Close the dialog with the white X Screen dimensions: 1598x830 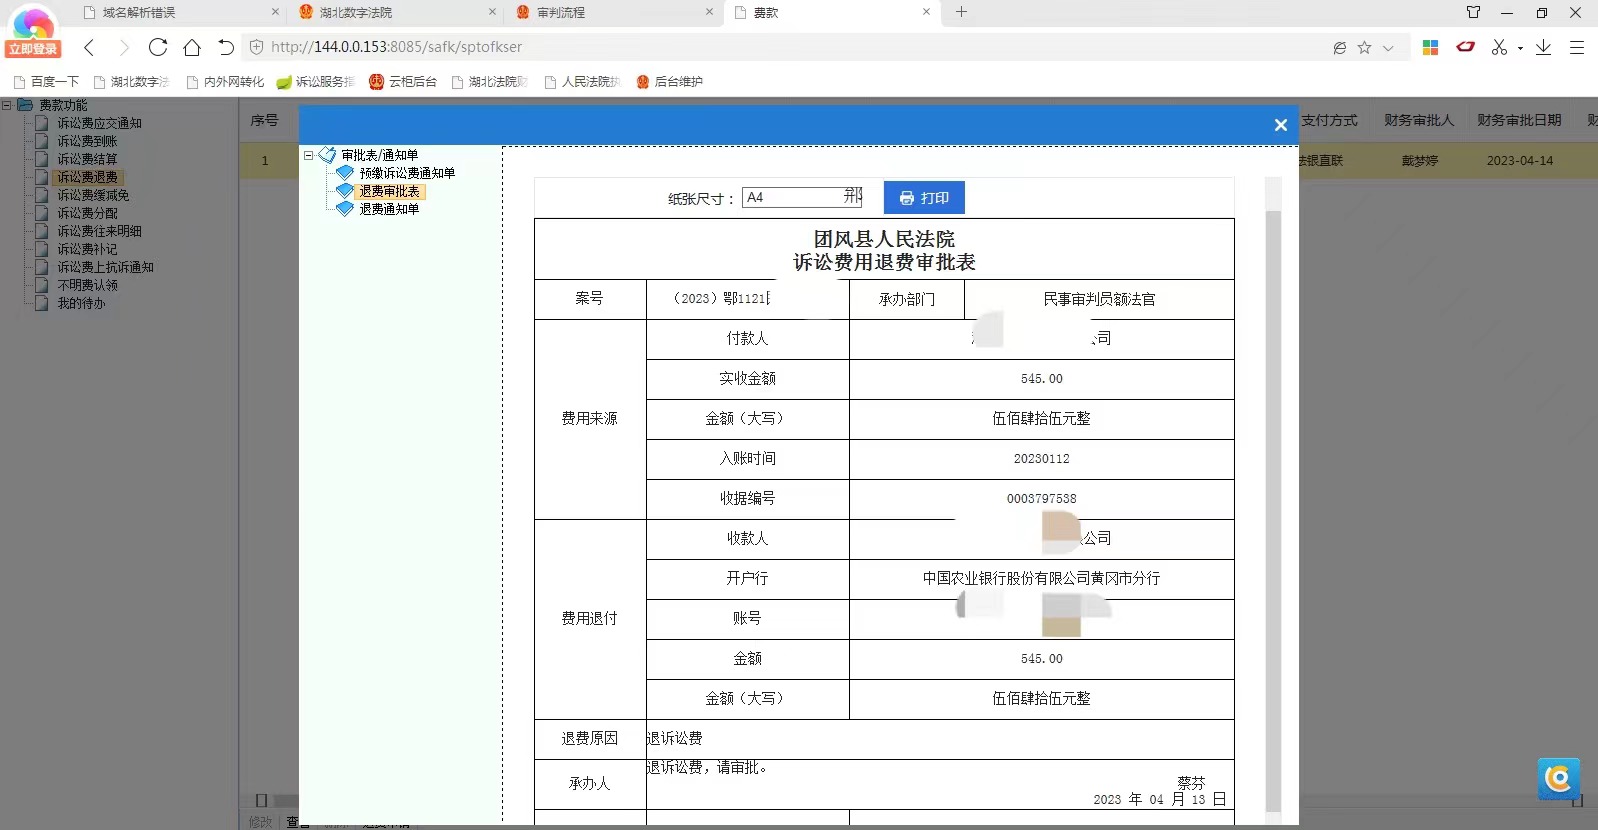pos(1280,125)
